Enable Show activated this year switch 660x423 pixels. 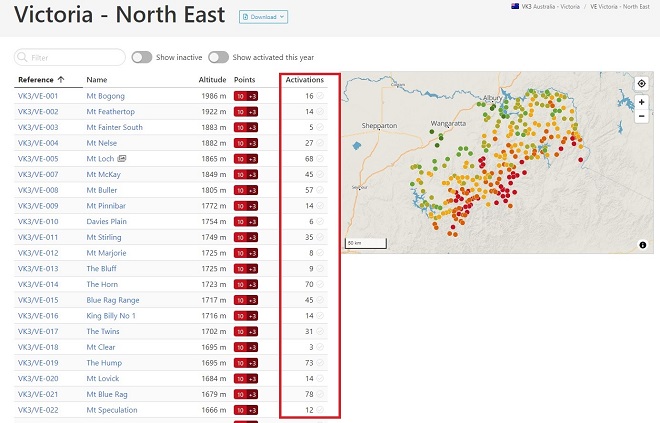tap(218, 57)
